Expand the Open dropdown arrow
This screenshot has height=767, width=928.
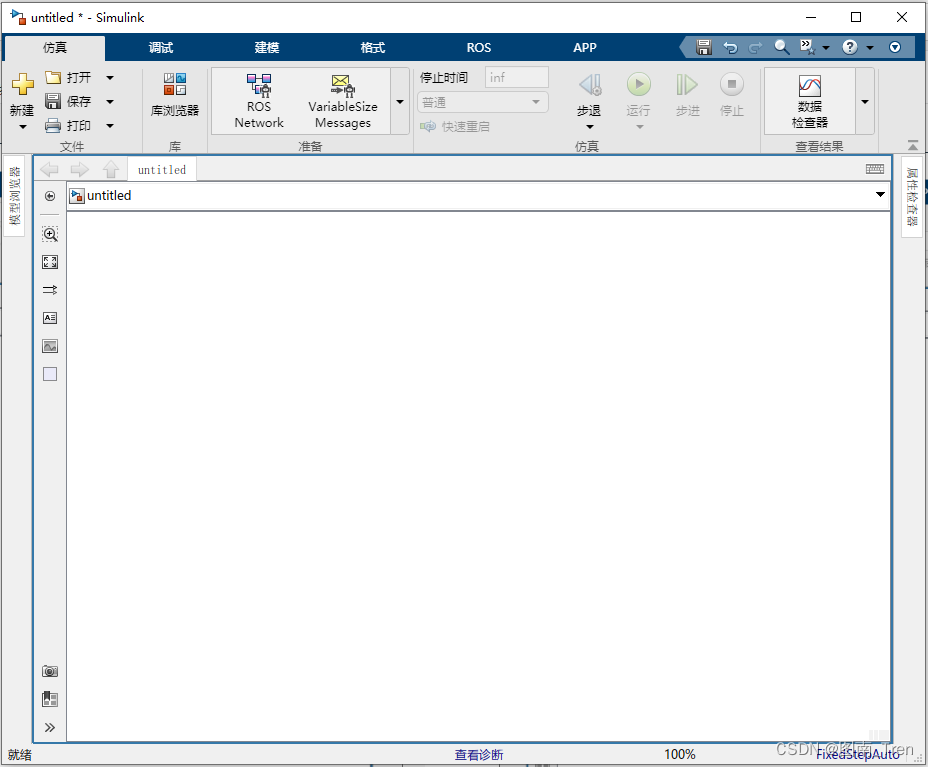point(109,78)
